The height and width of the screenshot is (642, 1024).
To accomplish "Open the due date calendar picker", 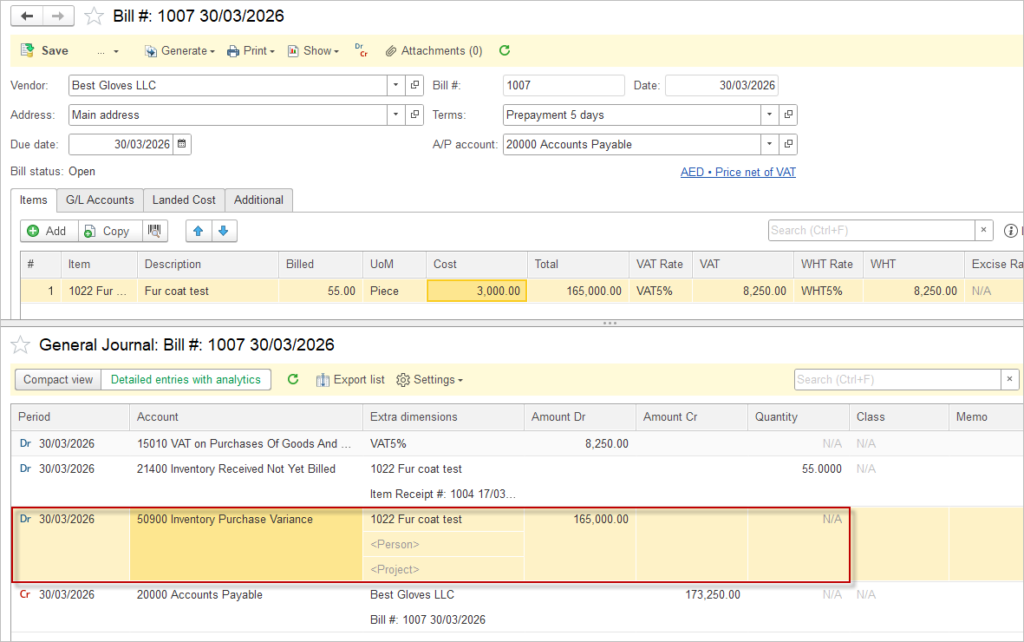I will pyautogui.click(x=182, y=144).
